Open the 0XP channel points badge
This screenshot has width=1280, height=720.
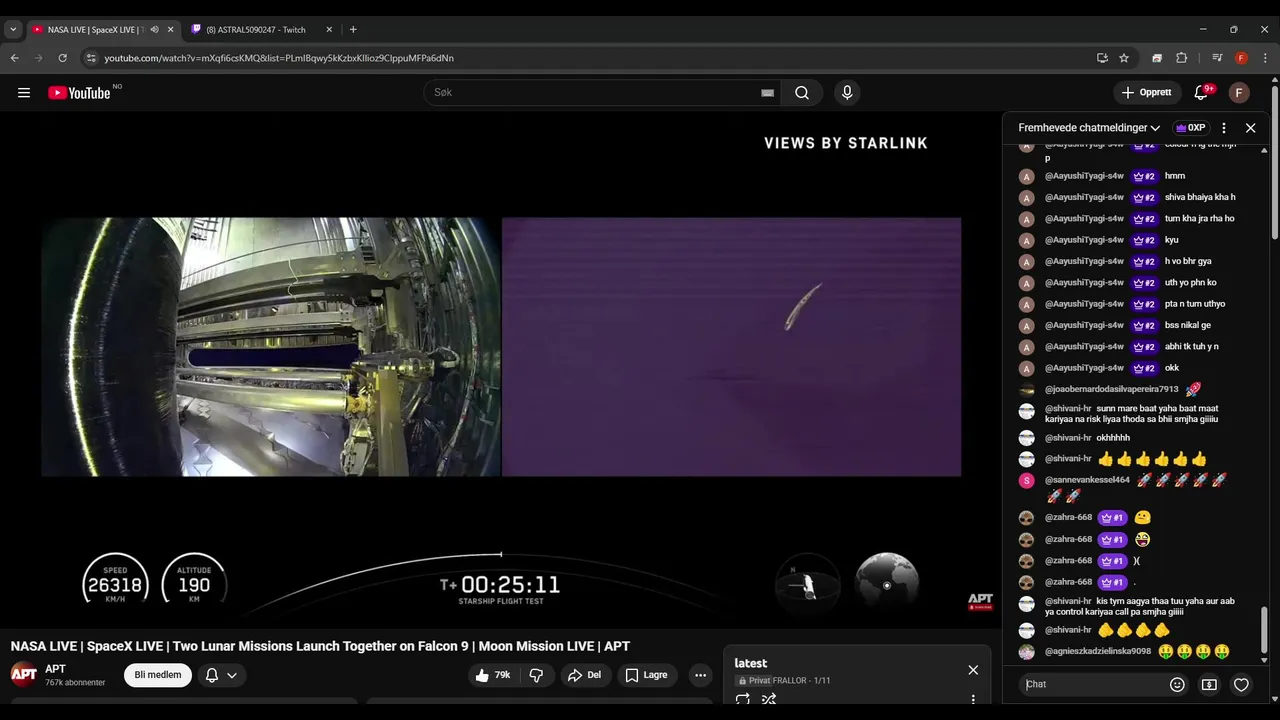point(1190,128)
